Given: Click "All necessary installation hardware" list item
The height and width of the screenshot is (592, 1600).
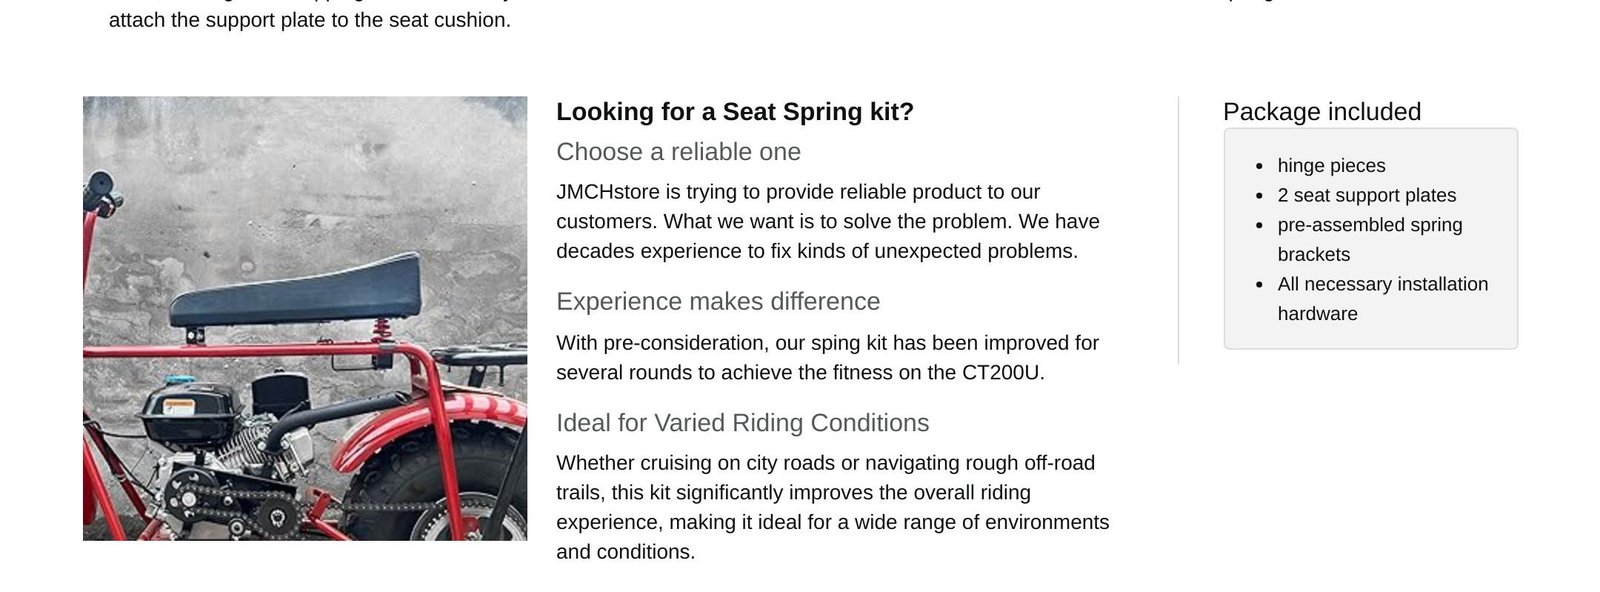Looking at the screenshot, I should click(1382, 299).
